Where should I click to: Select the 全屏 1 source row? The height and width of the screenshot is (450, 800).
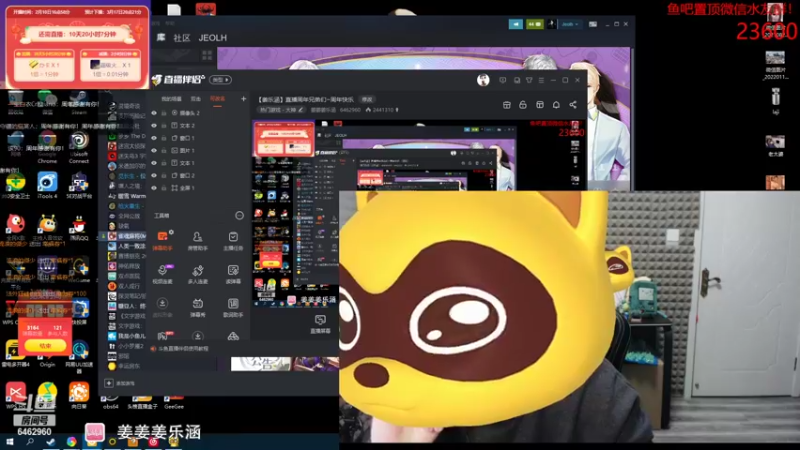point(199,188)
